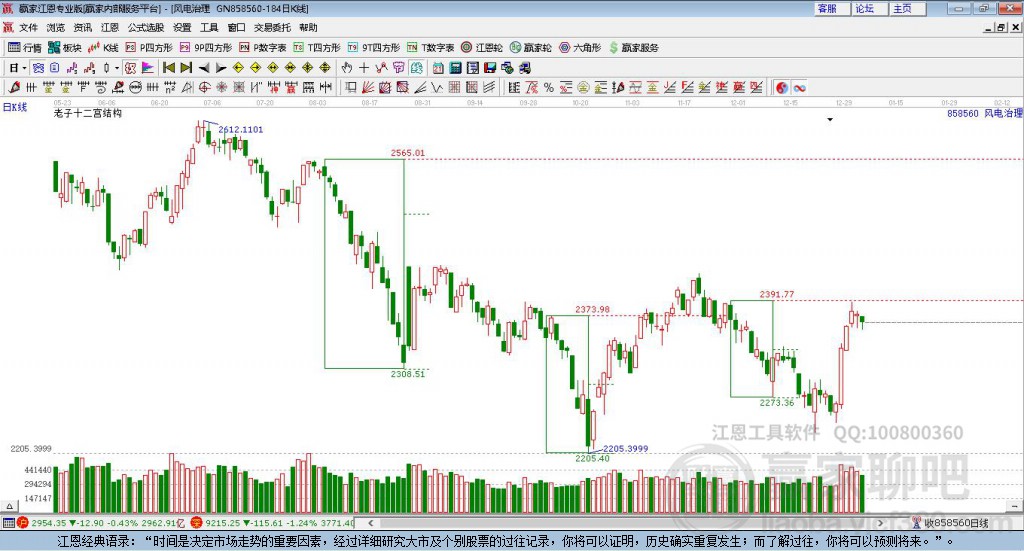Open the 帮助 menu
This screenshot has width=1024, height=551.
[308, 27]
